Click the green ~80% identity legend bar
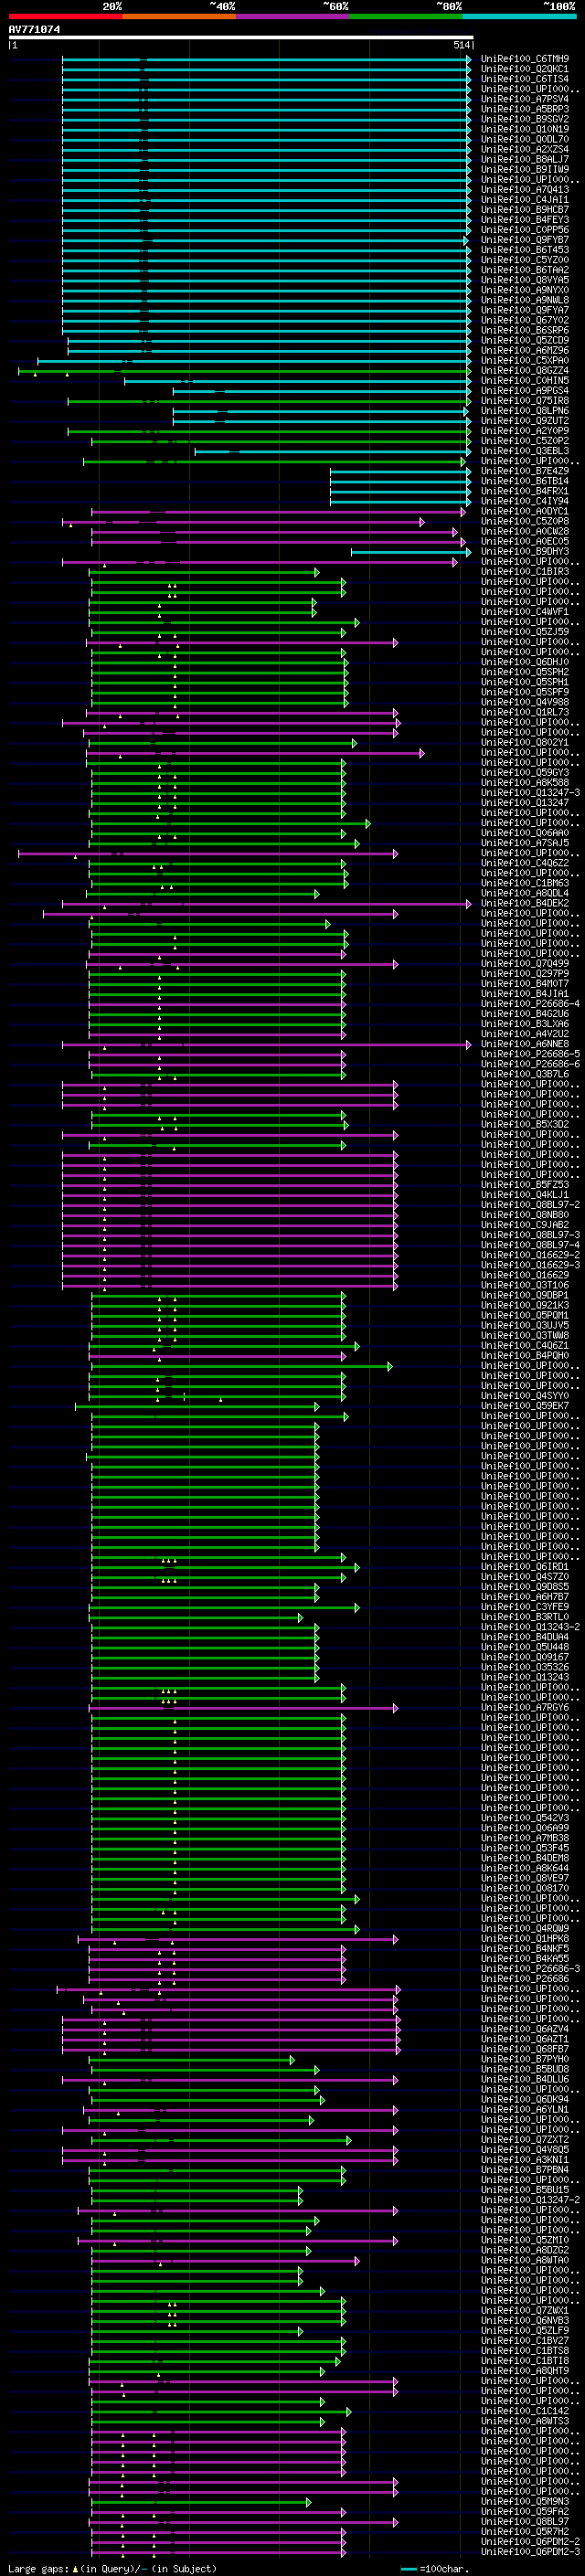 [x=406, y=17]
